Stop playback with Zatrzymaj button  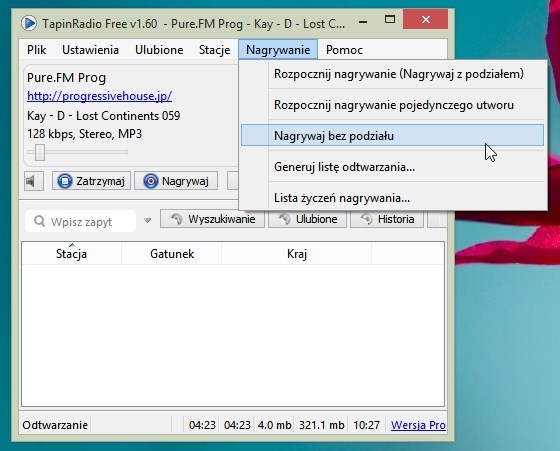click(x=91, y=181)
